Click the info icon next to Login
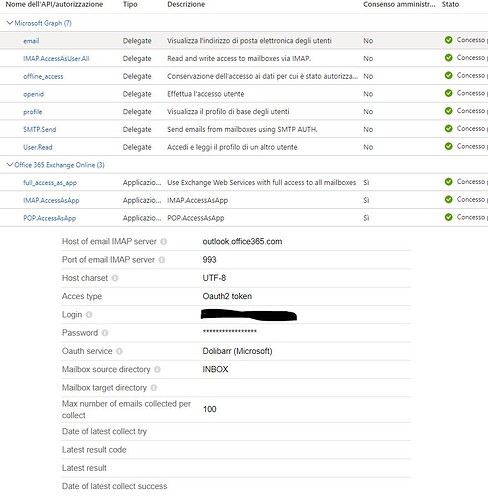Viewport: 488px width, 499px height. point(89,315)
